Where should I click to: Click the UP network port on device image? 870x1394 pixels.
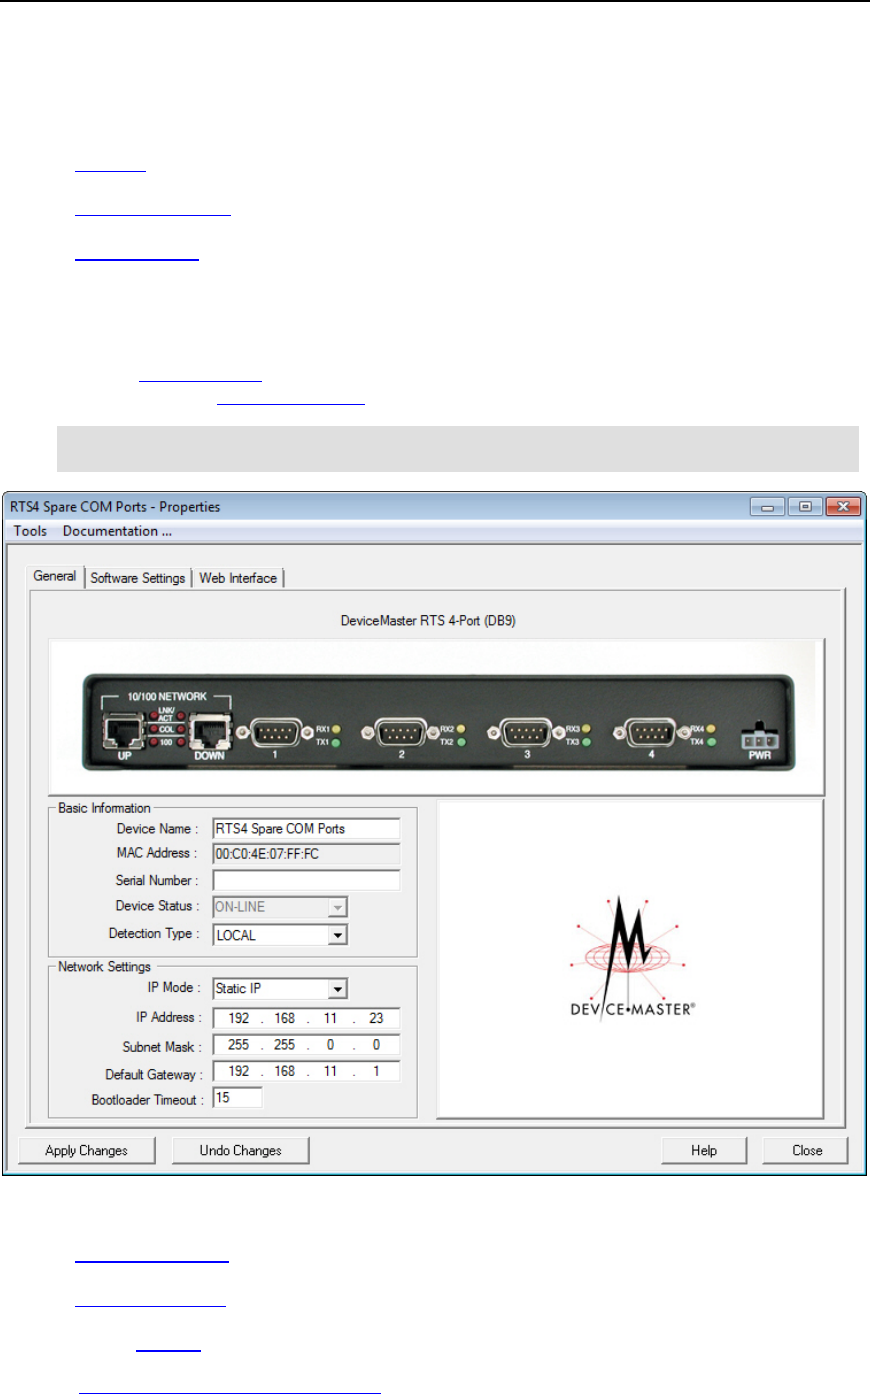pos(125,733)
